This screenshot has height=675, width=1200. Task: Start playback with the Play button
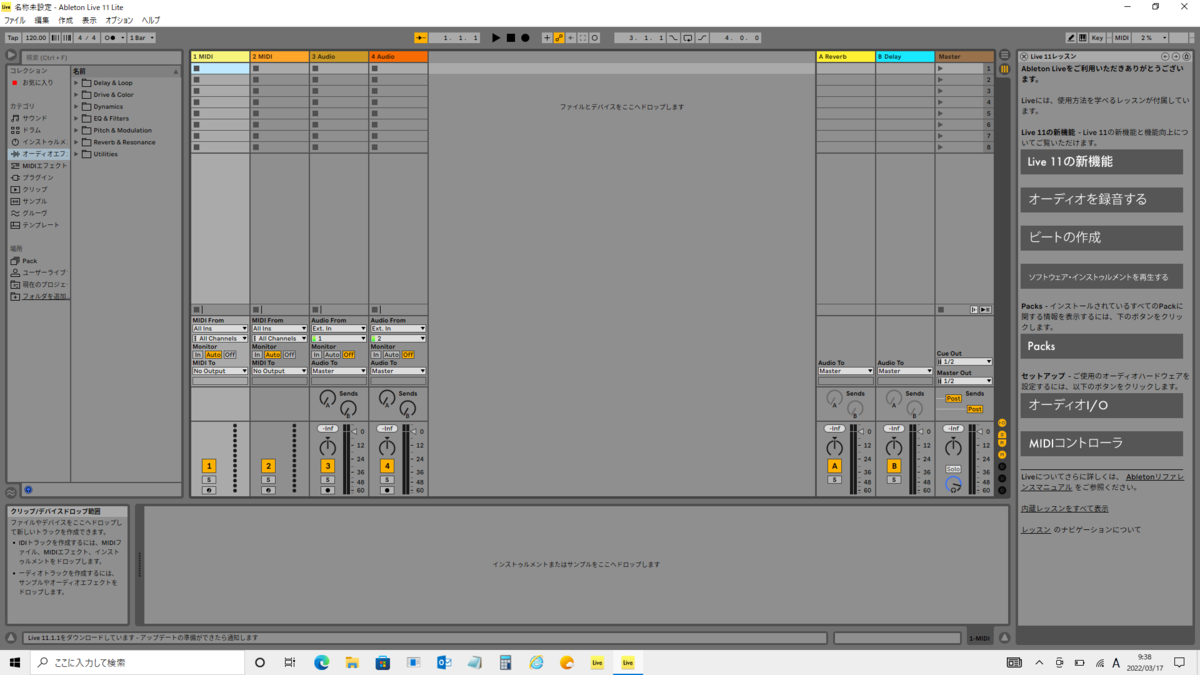tap(496, 38)
